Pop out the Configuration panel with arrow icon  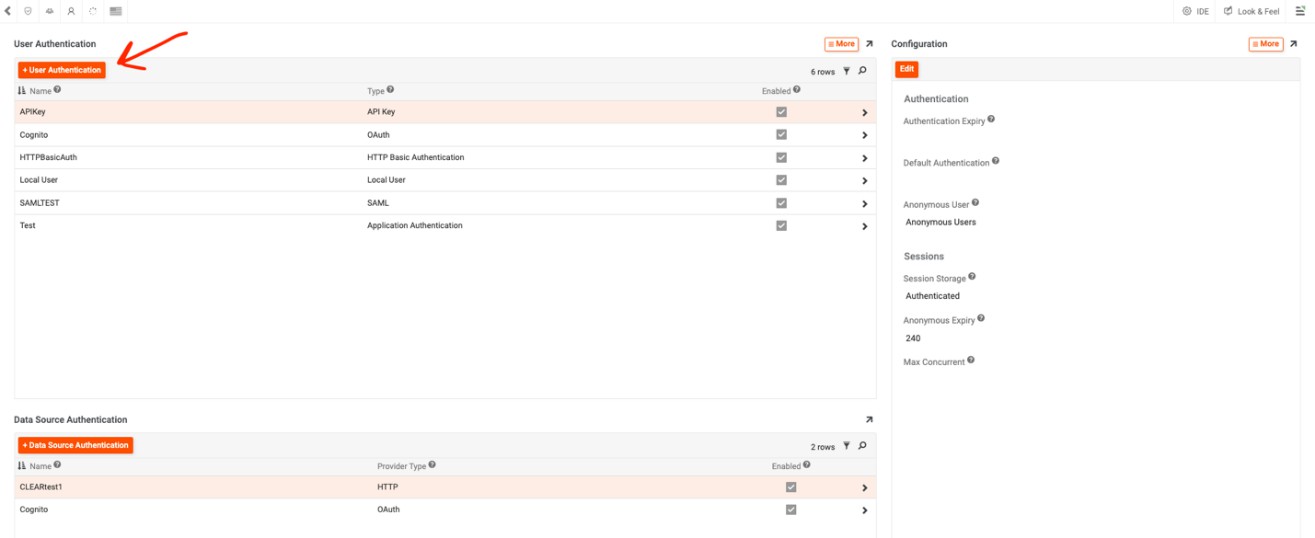click(x=1293, y=44)
